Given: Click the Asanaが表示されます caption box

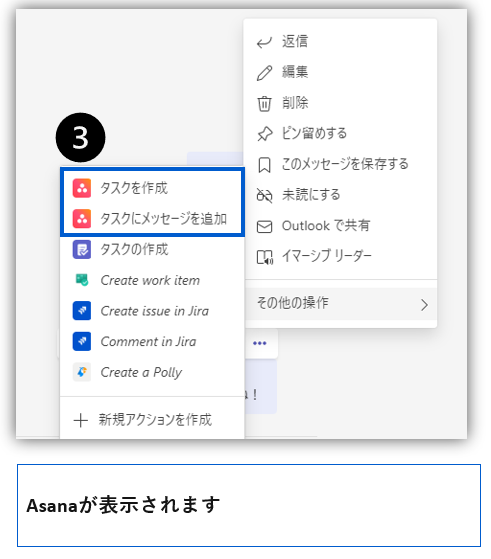Looking at the screenshot, I should tap(249, 505).
